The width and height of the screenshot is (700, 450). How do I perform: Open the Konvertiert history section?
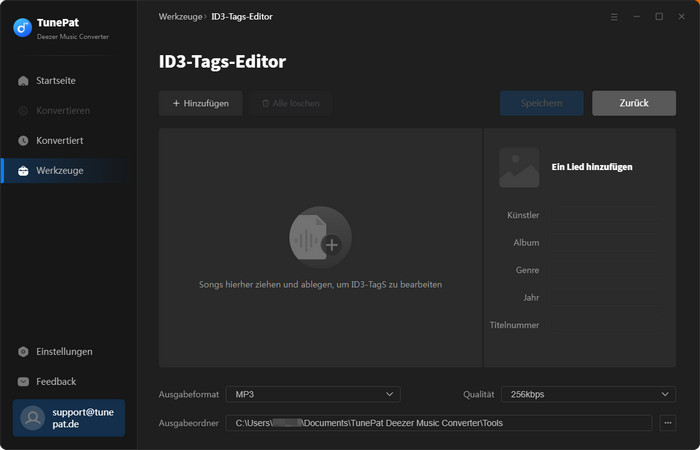click(67, 141)
